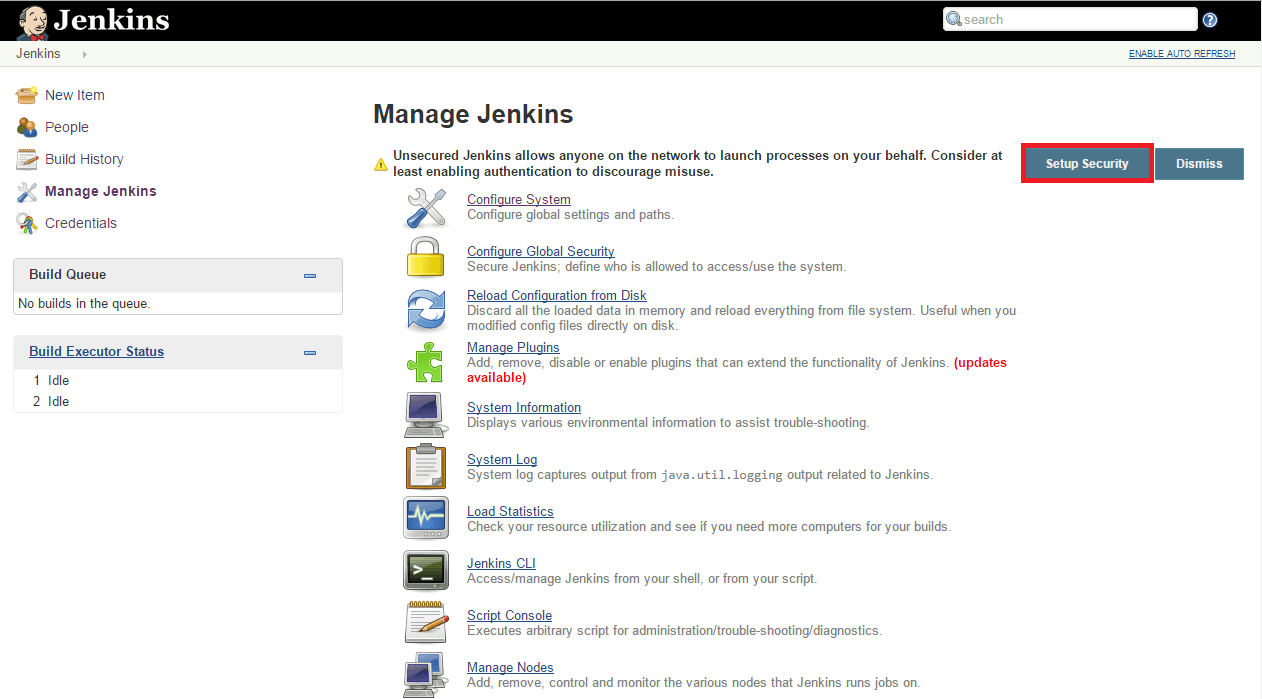Select executor 1 Idle row
The height and width of the screenshot is (699, 1262).
click(x=178, y=380)
